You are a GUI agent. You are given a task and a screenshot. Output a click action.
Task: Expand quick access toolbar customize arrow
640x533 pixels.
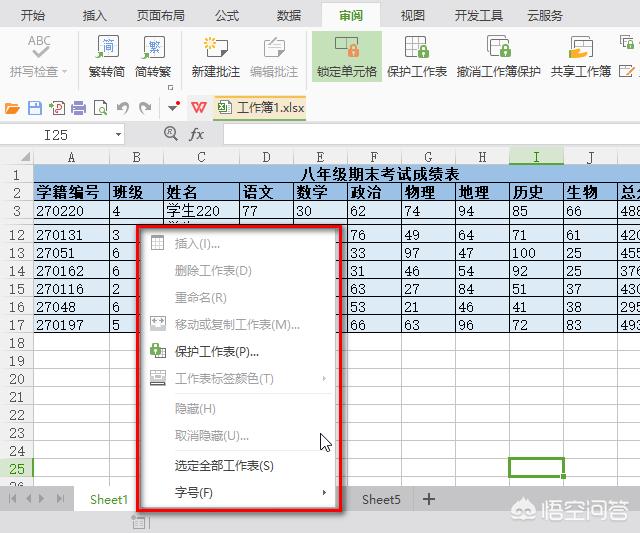pos(174,107)
